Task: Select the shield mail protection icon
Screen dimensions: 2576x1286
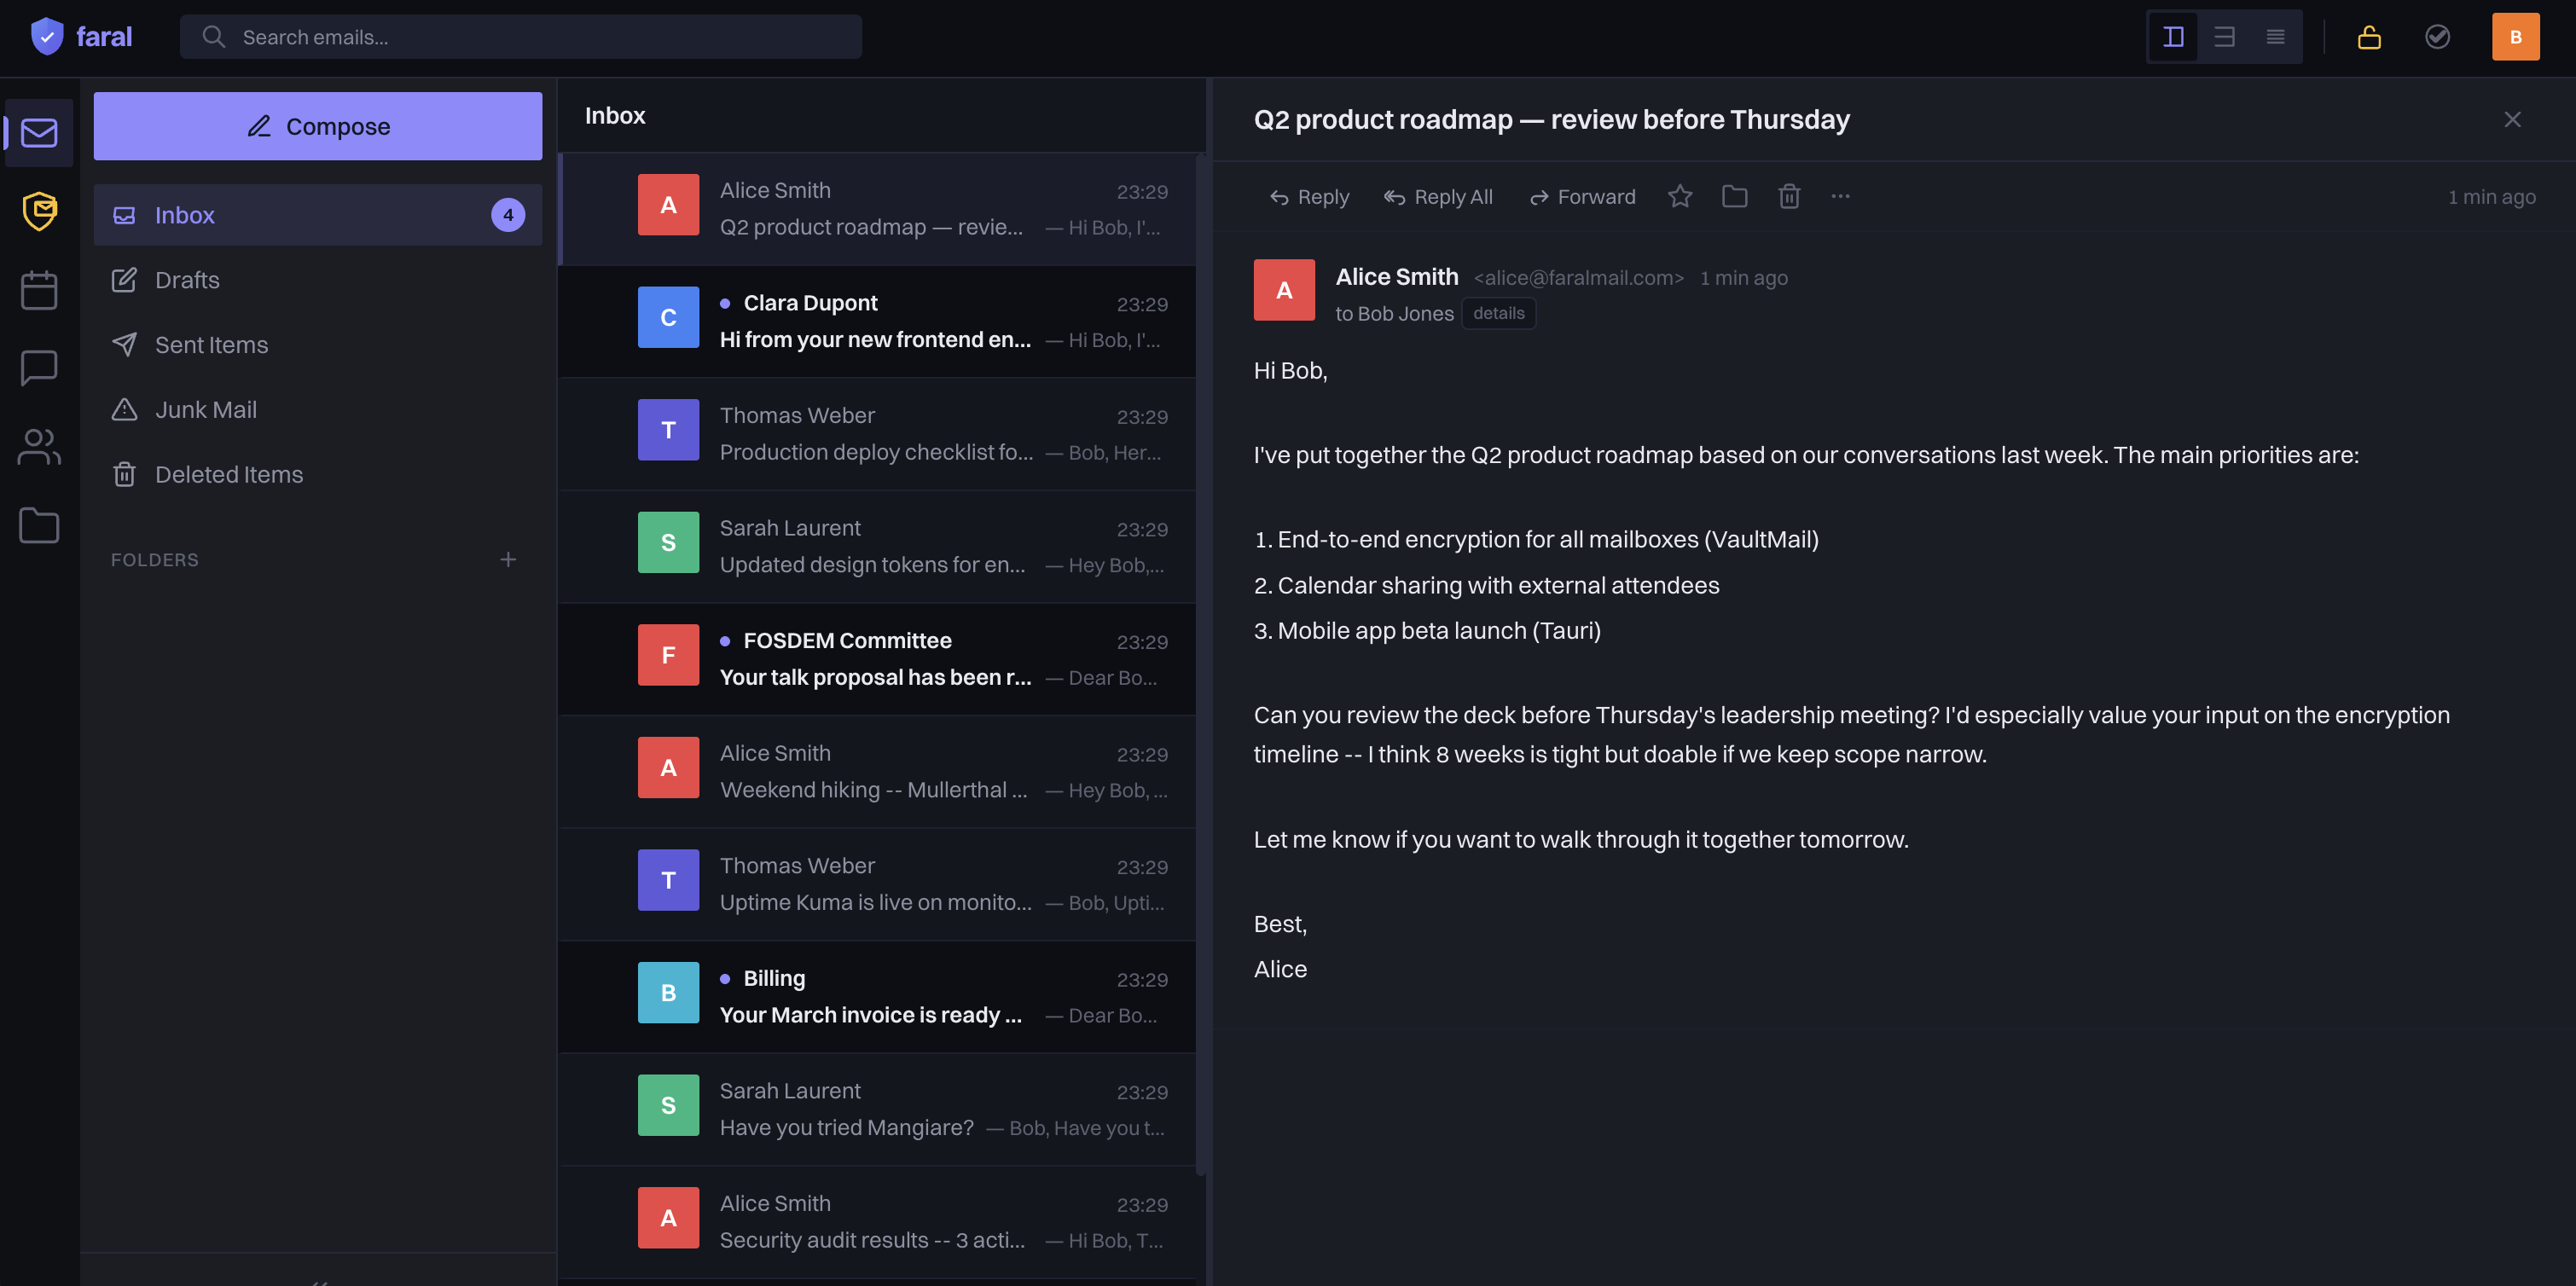Action: click(39, 211)
